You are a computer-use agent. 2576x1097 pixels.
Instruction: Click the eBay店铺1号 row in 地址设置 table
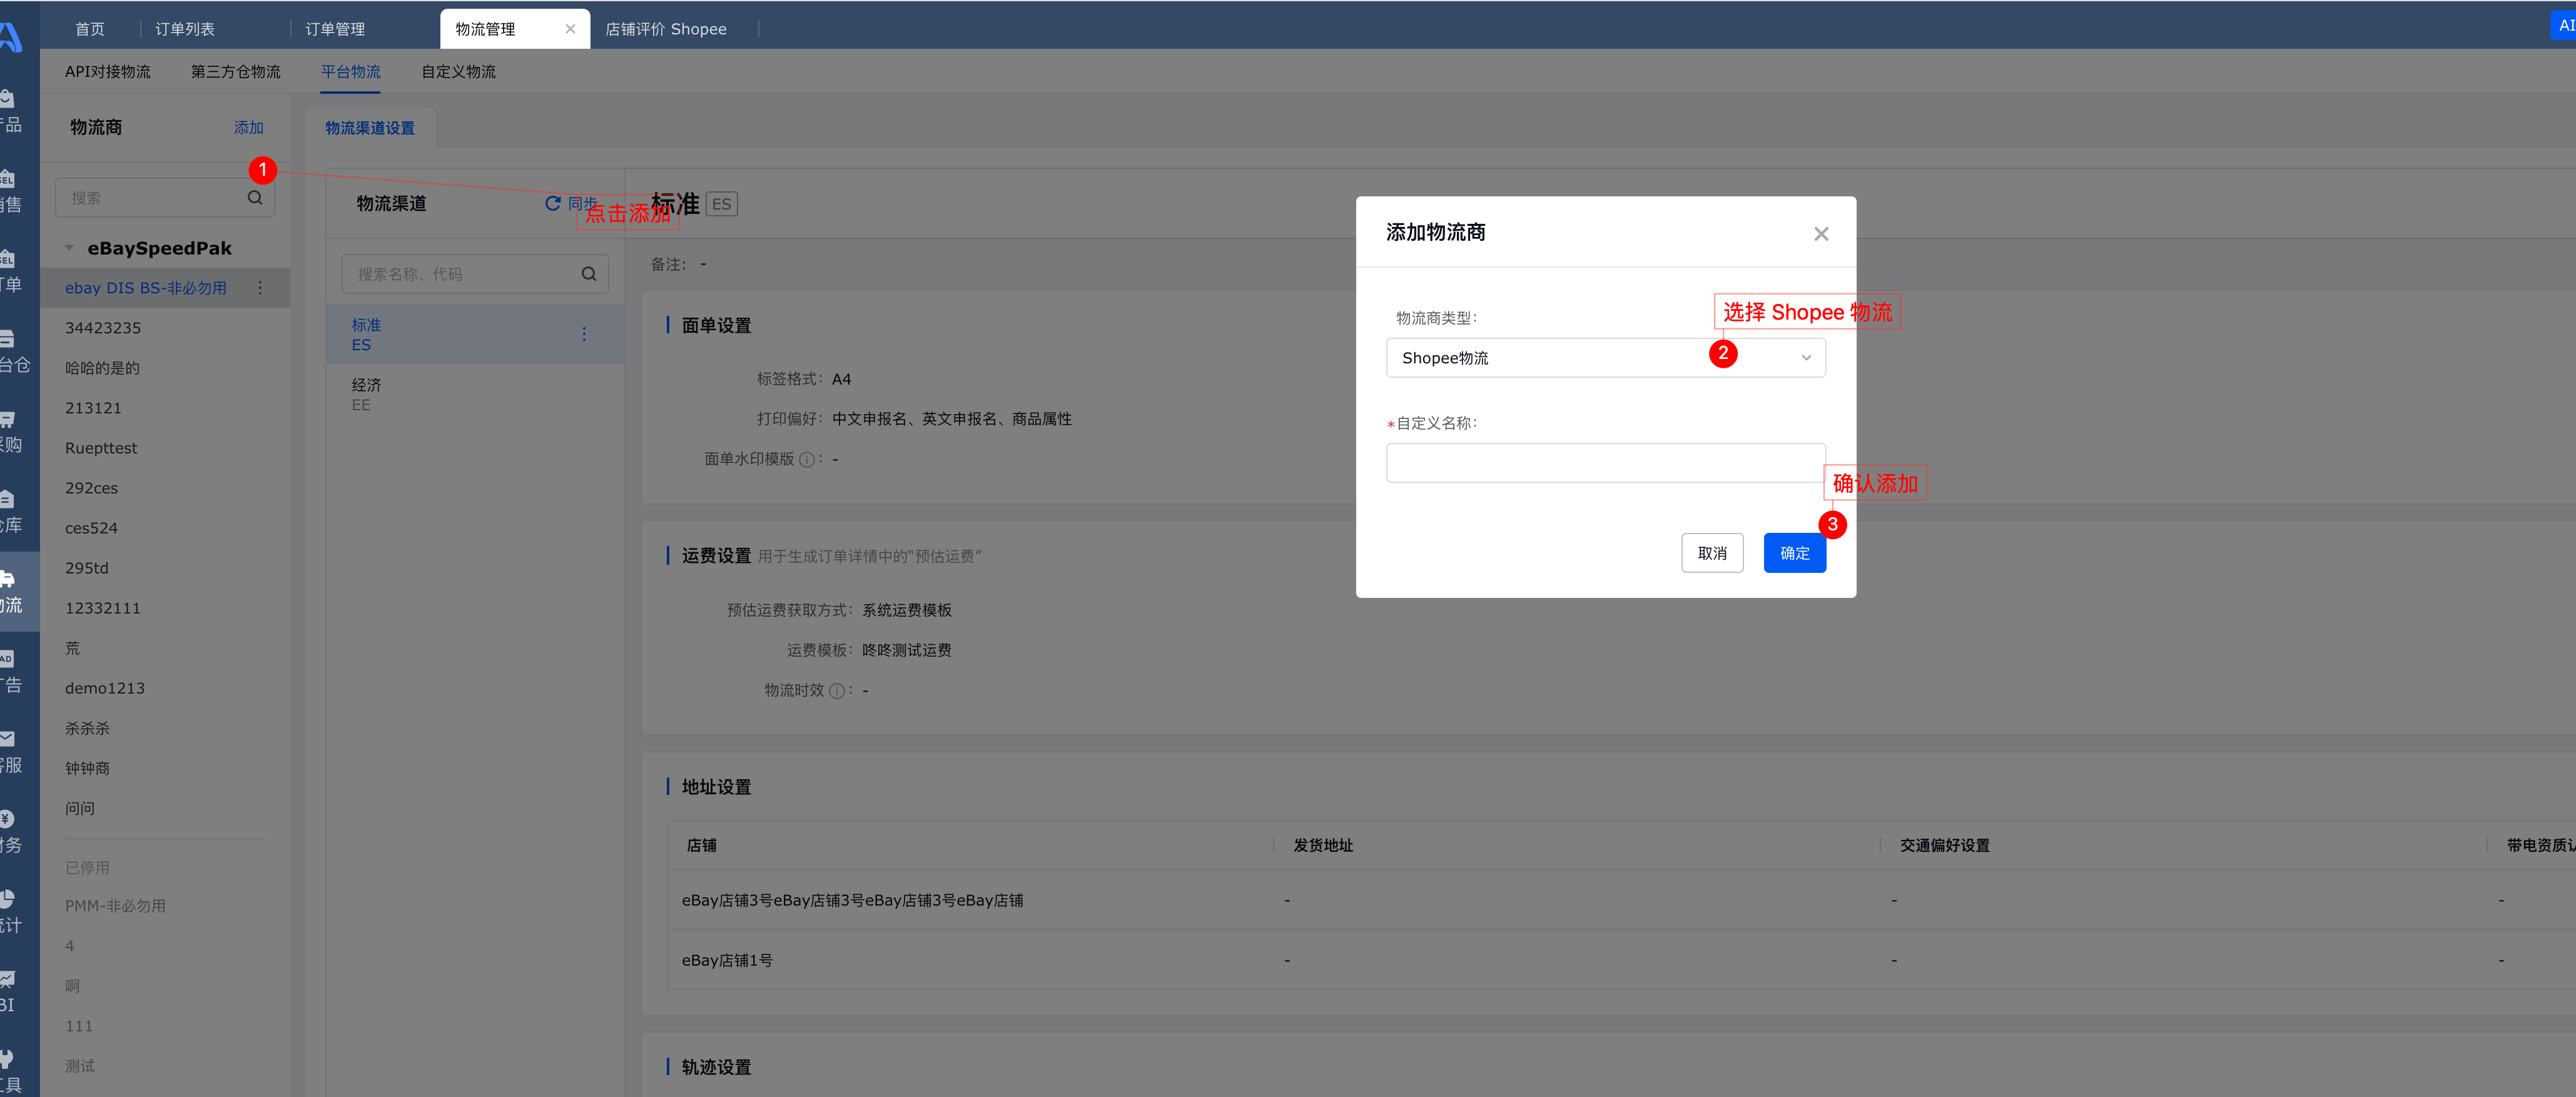pos(1620,960)
